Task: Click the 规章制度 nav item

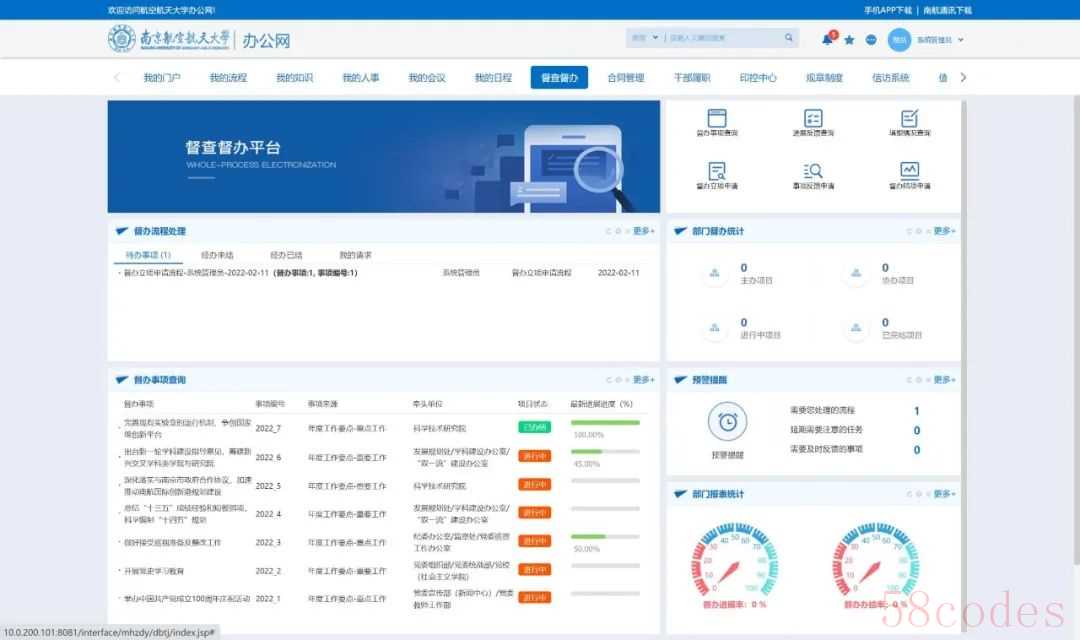Action: [824, 78]
